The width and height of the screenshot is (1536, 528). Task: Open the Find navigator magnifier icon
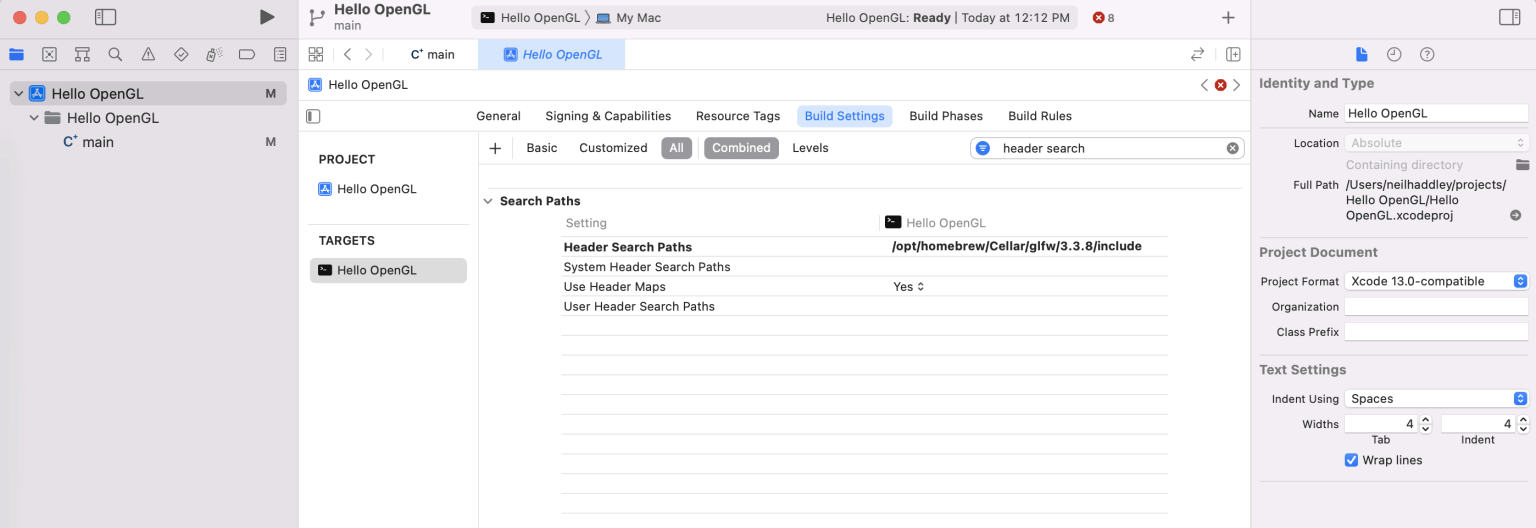tap(115, 54)
